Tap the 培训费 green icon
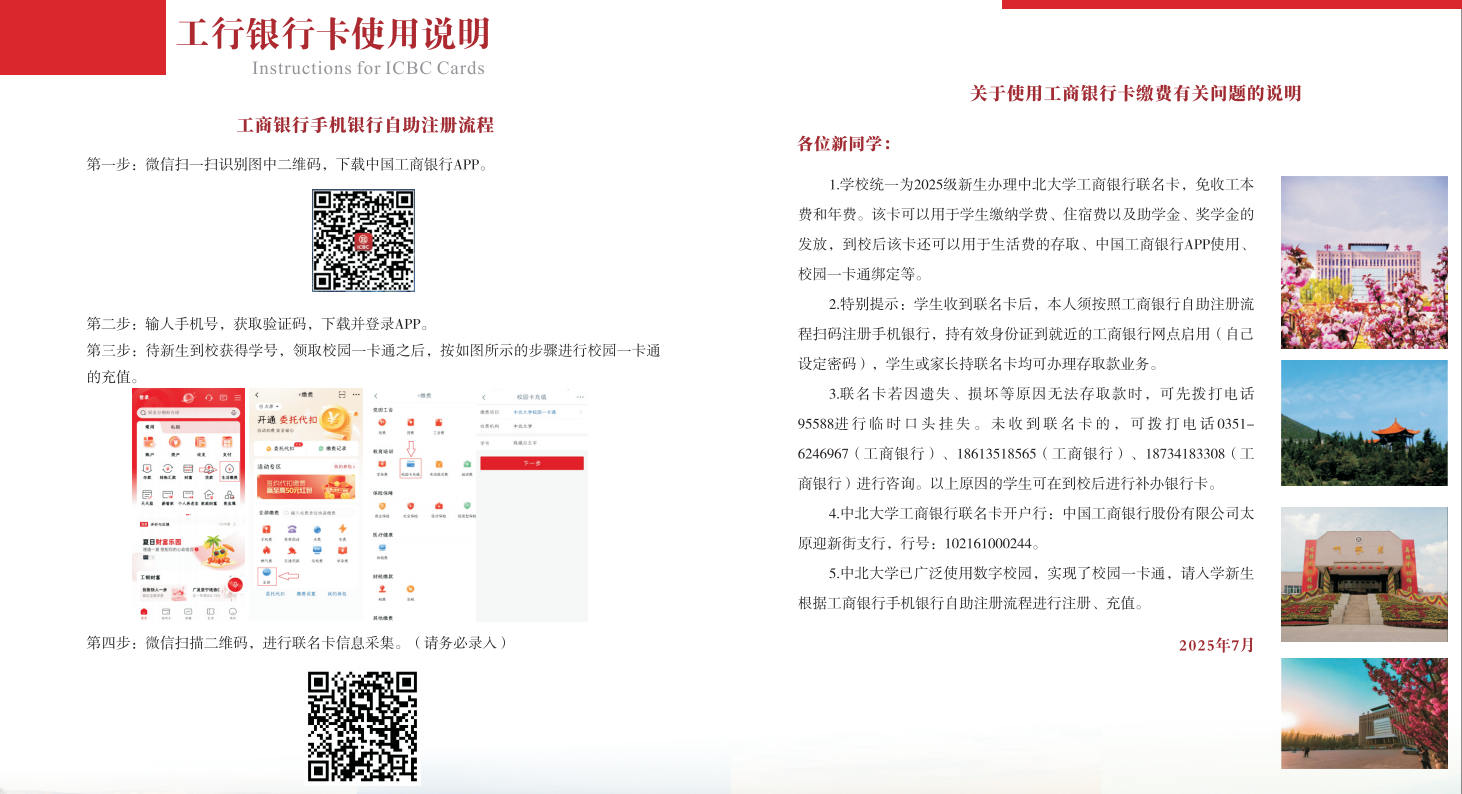 pyautogui.click(x=467, y=464)
